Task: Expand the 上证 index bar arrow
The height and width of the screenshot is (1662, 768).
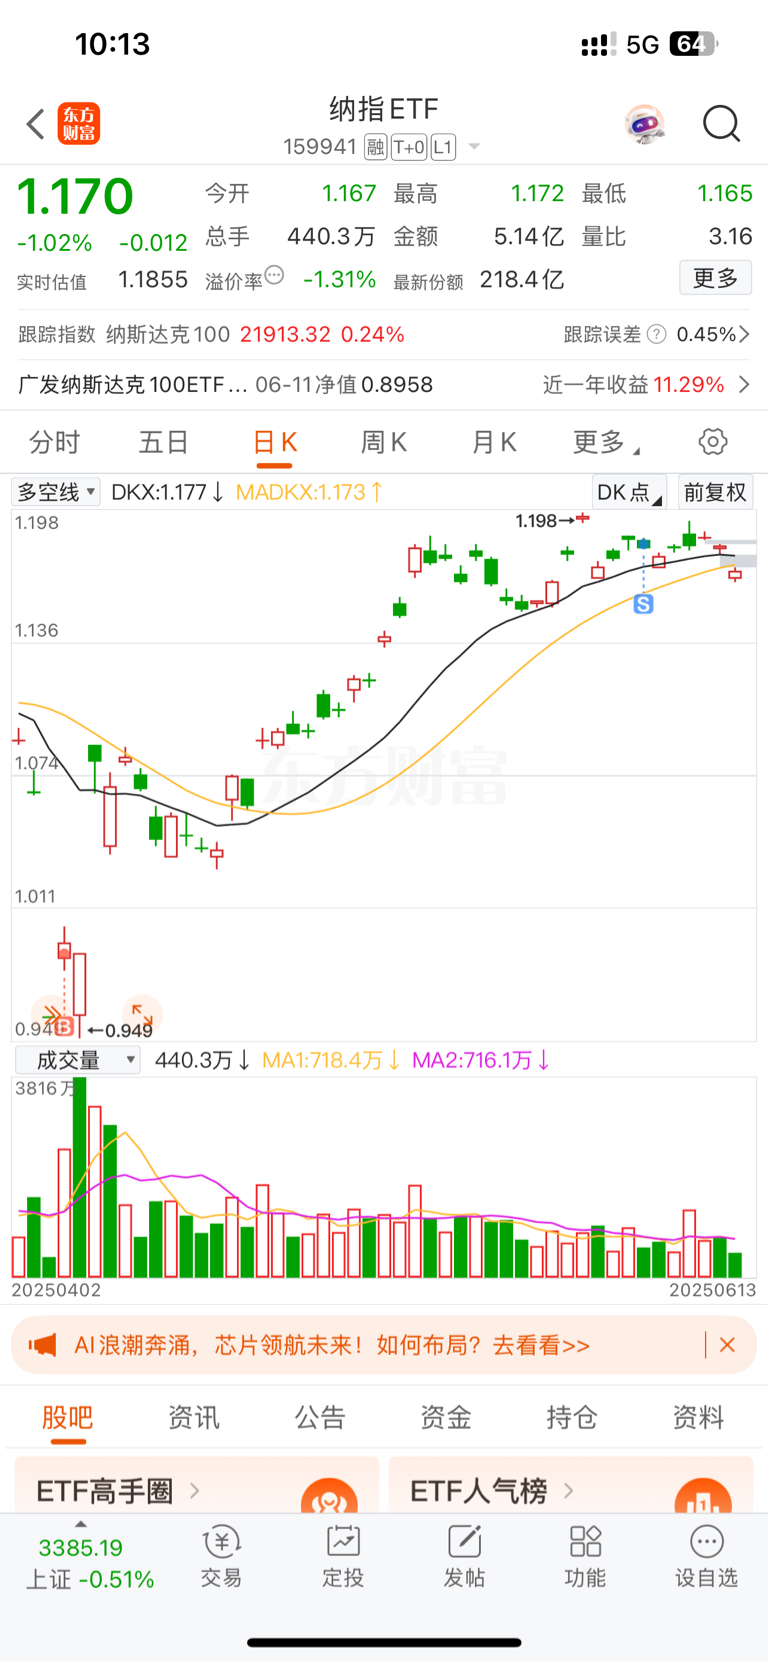Action: tap(81, 1525)
